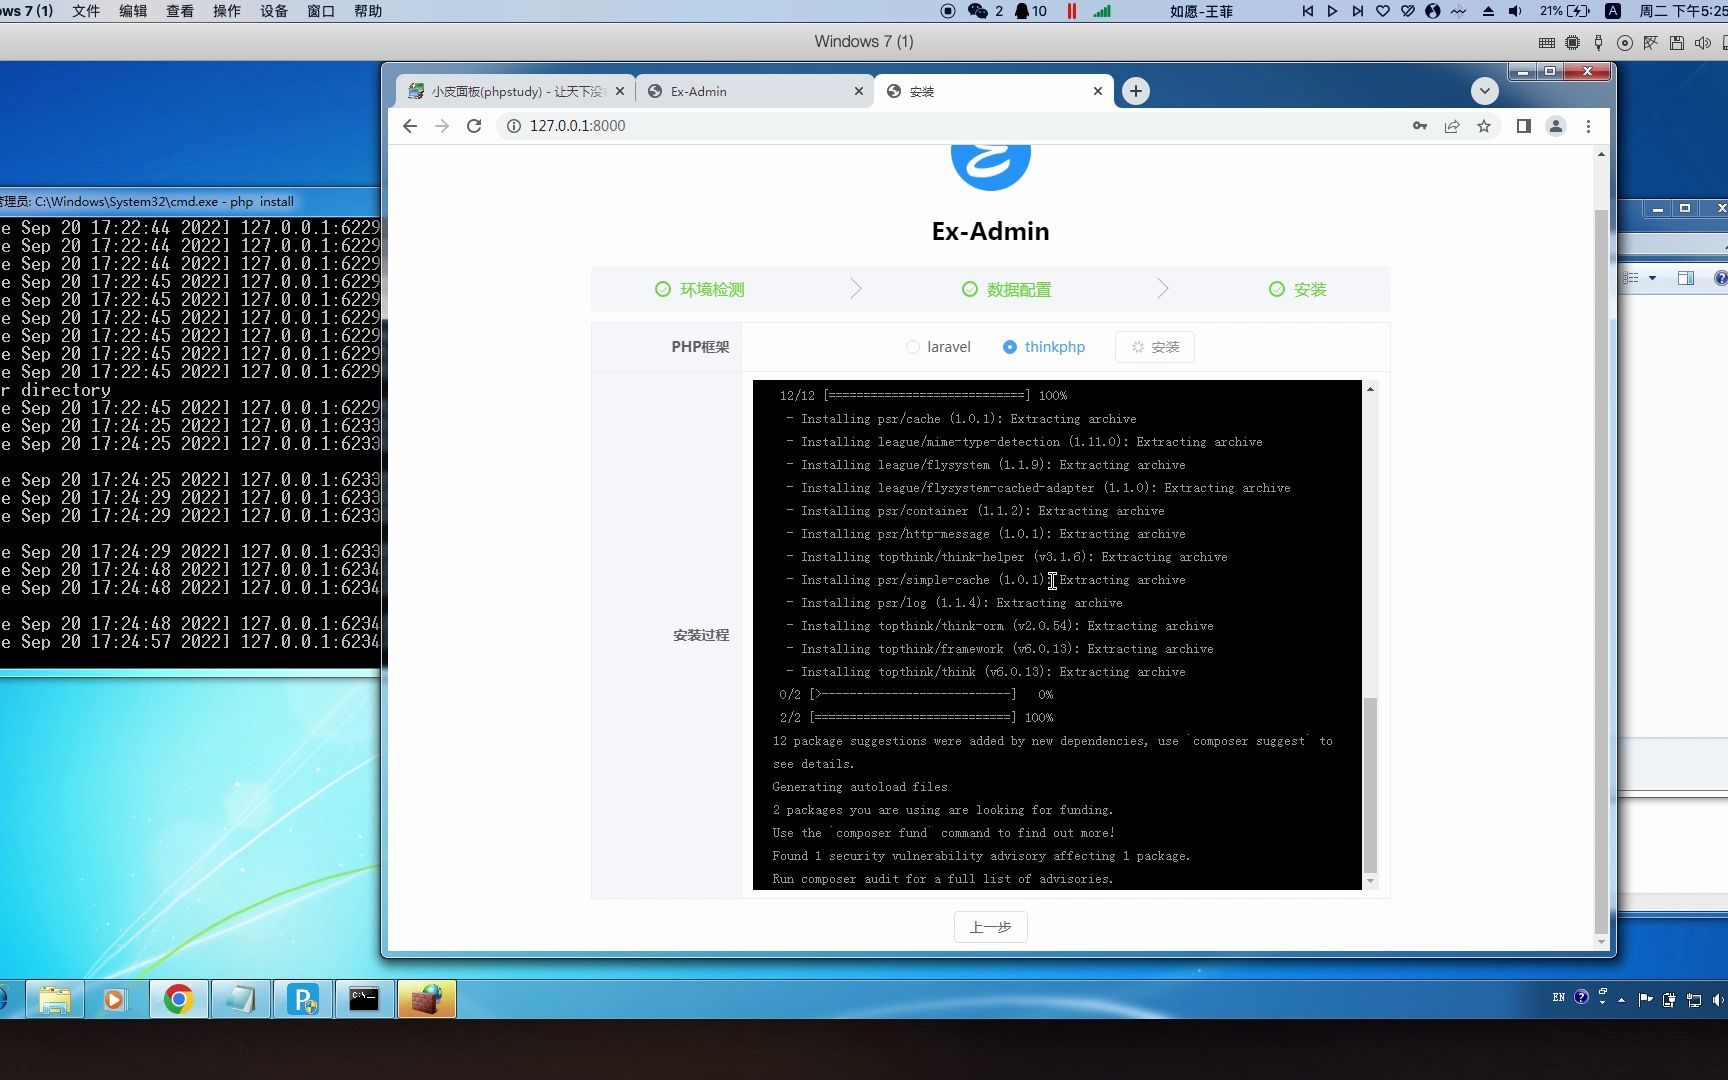Viewport: 1728px width, 1080px height.
Task: Click the notification bell showing 10
Action: [1030, 11]
